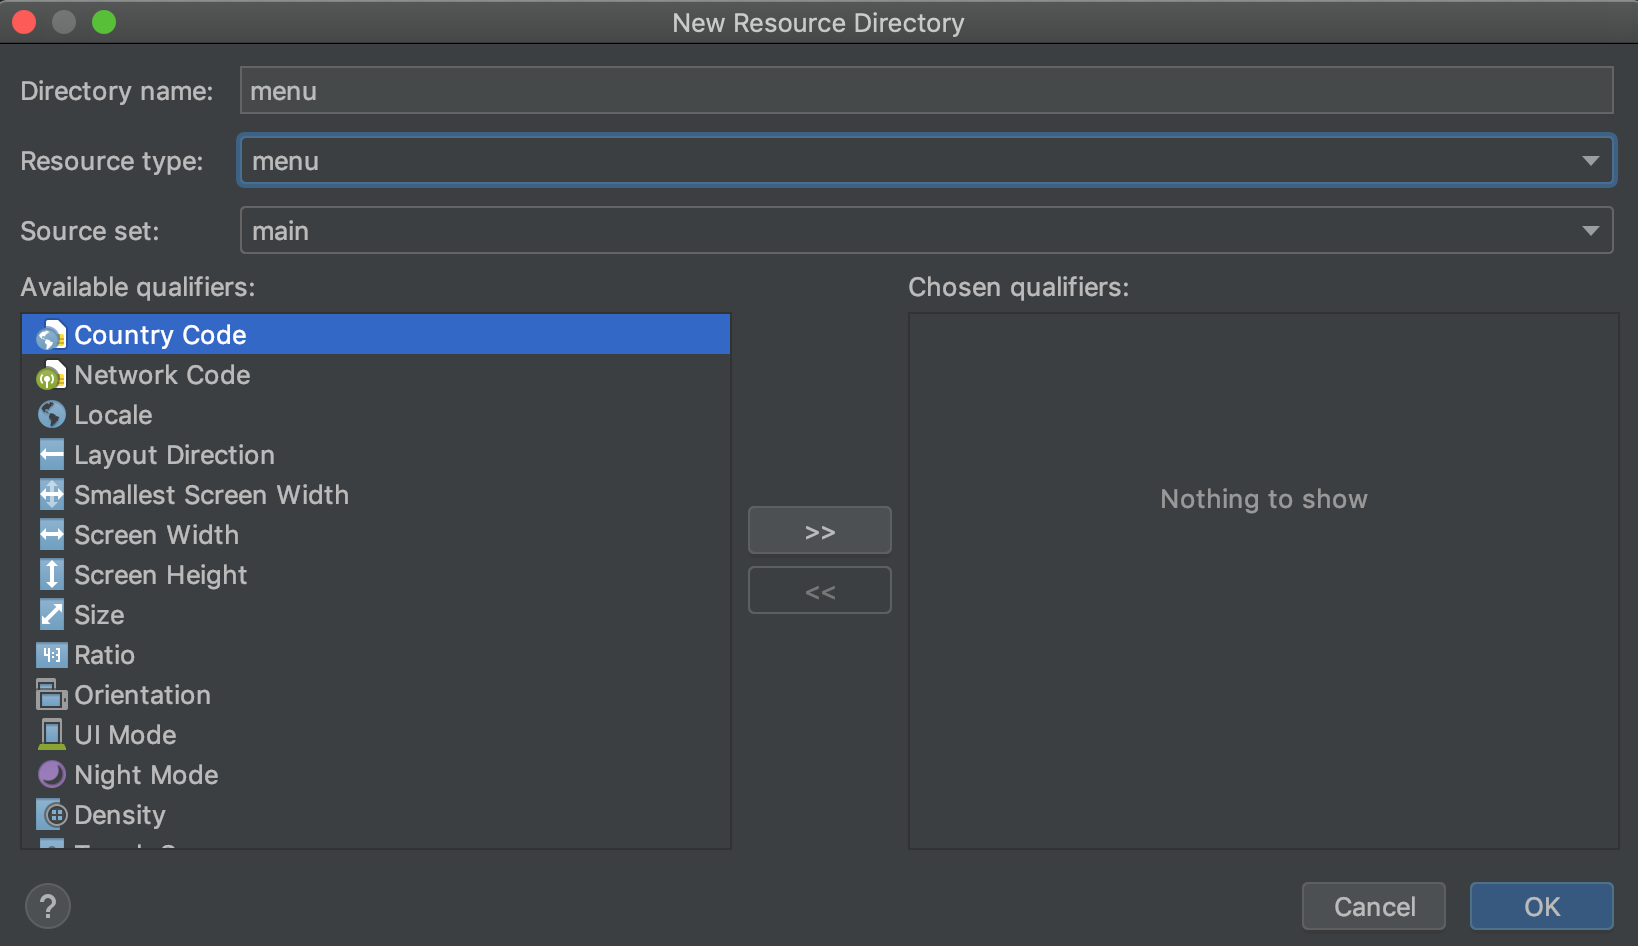Click the Network Code qualifier icon
Viewport: 1638px width, 946px height.
pos(51,376)
